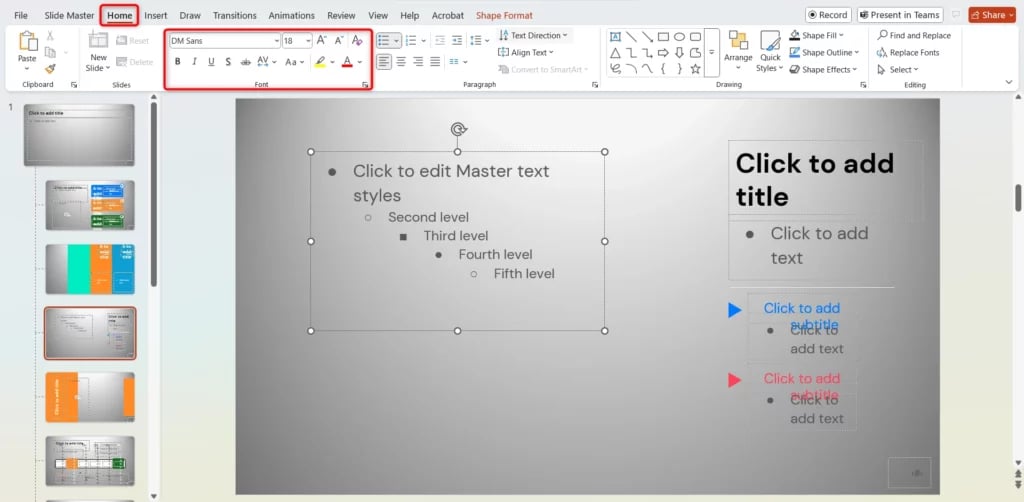Open Quick Styles gallery
This screenshot has width=1024, height=502.
point(771,51)
